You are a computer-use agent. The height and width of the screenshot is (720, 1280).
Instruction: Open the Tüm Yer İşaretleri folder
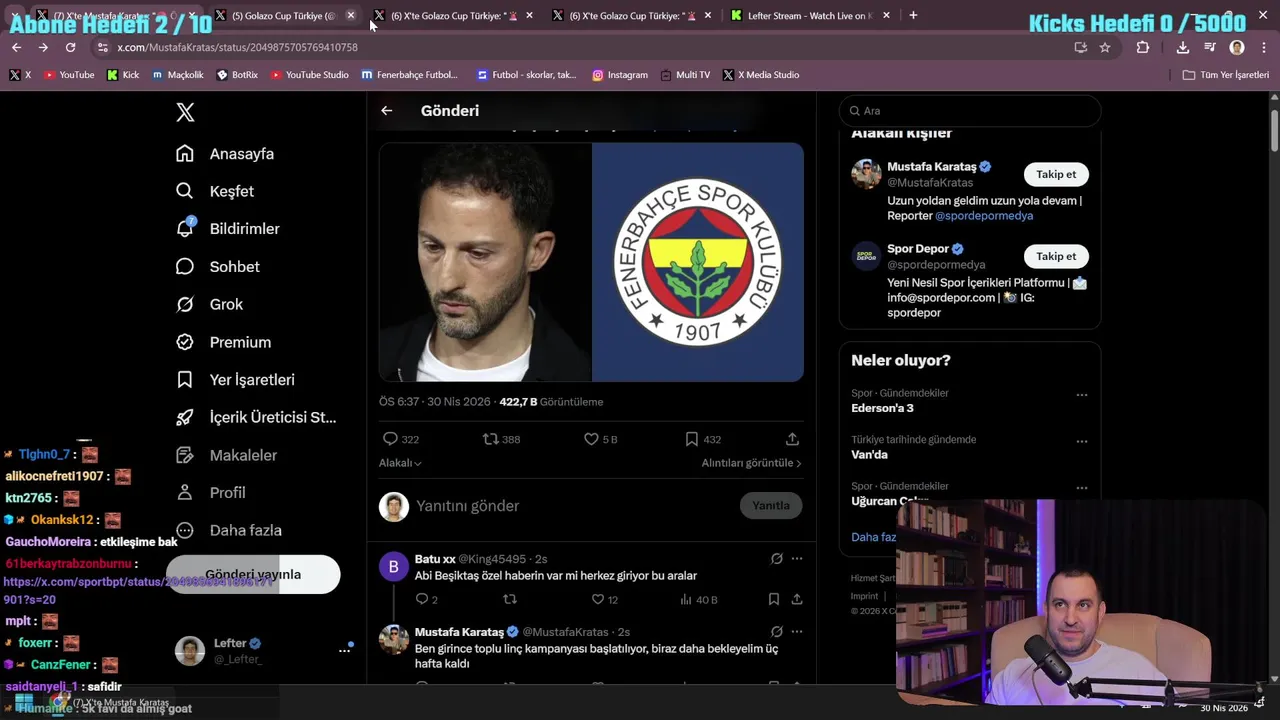(x=1226, y=75)
